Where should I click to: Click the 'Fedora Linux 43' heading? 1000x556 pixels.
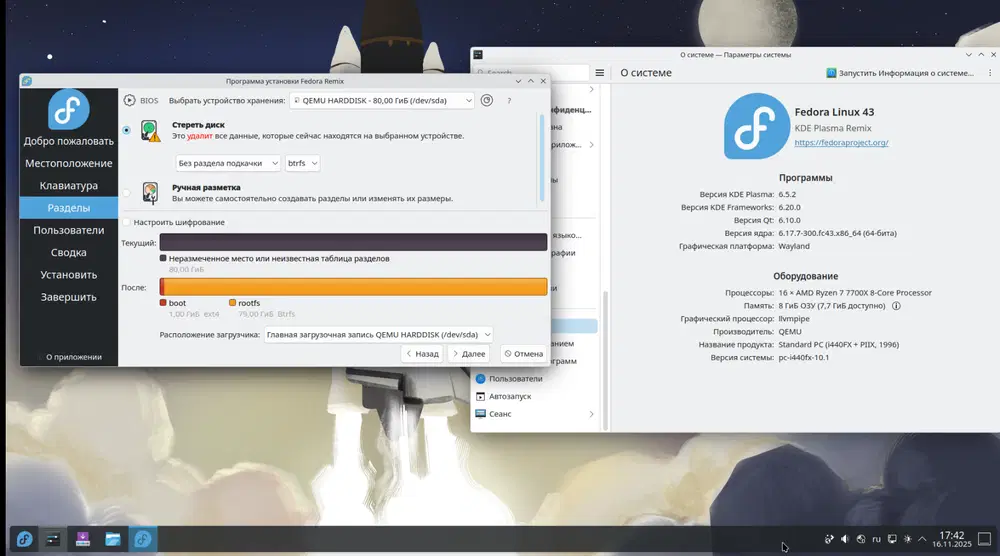(x=834, y=112)
